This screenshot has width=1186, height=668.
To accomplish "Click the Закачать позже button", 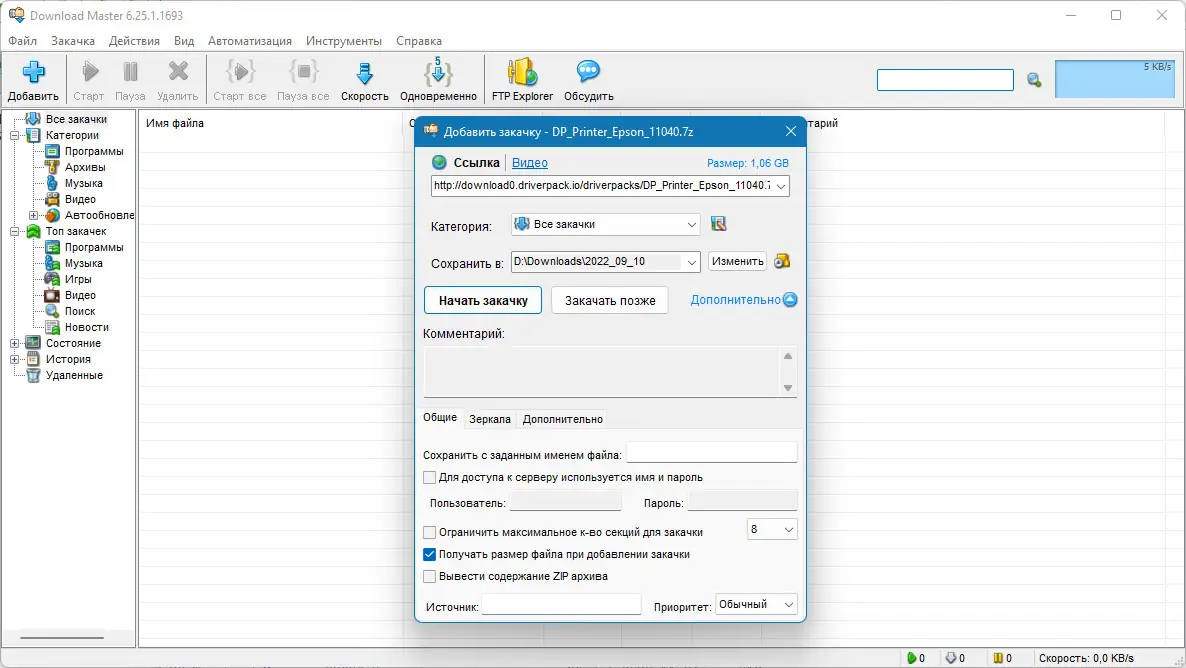I will coord(610,300).
